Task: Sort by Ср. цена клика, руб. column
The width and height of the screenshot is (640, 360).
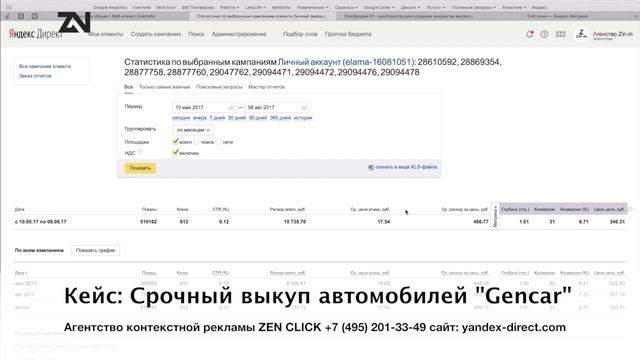Action: coord(369,209)
